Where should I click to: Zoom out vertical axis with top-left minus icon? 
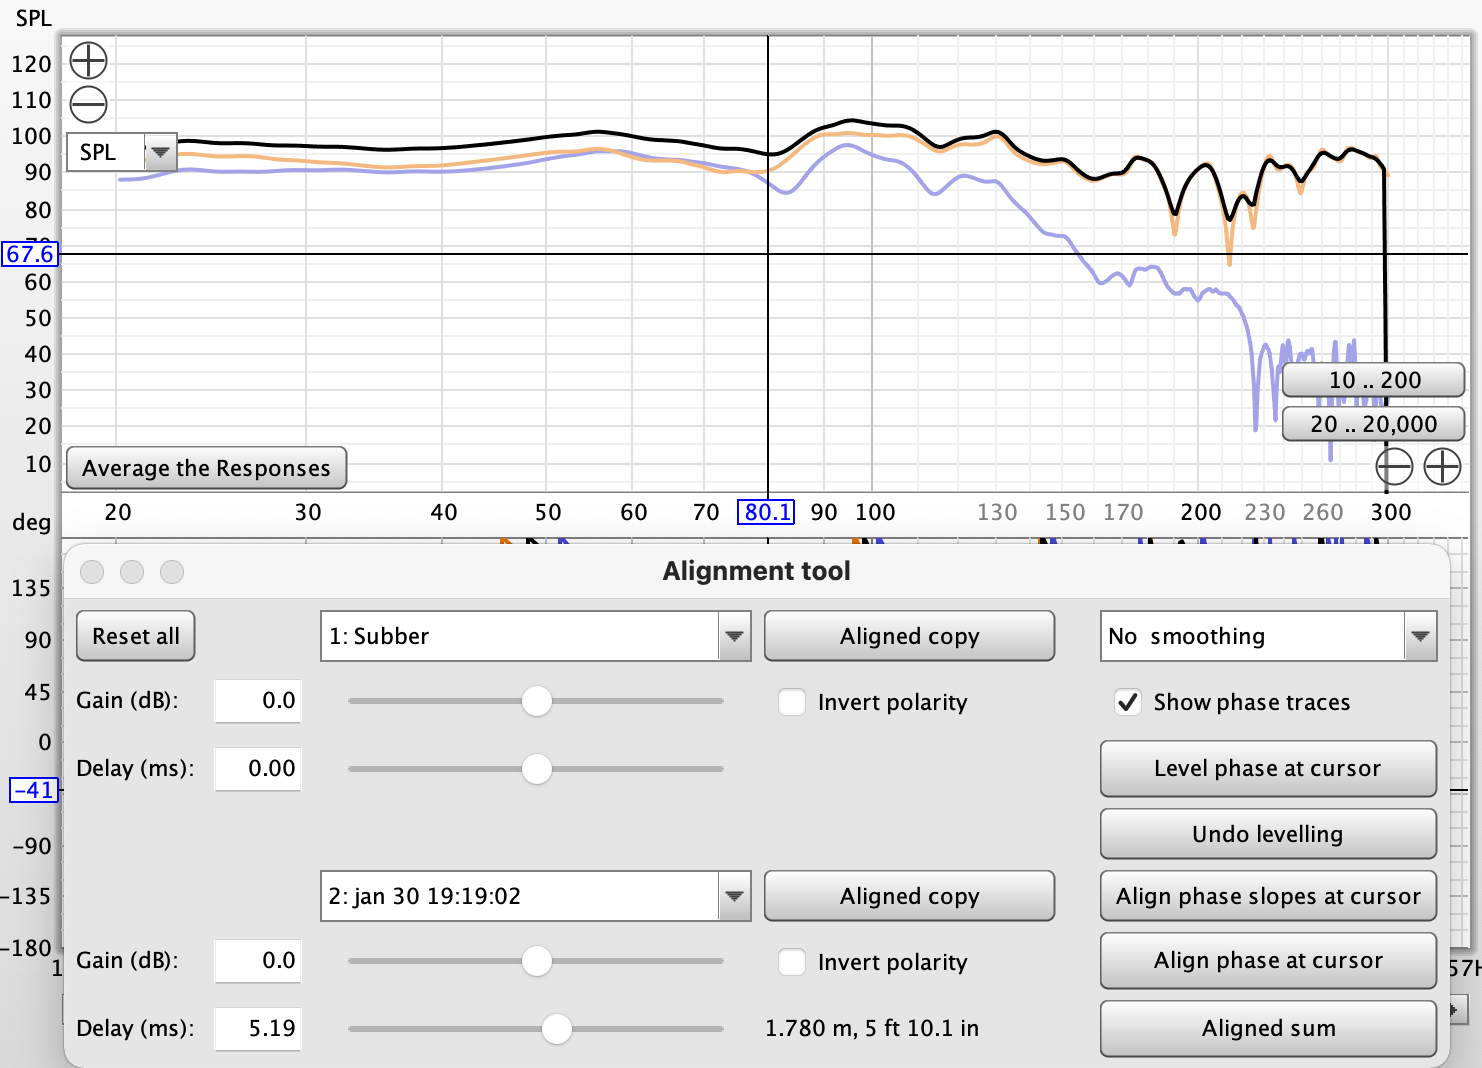tap(88, 104)
